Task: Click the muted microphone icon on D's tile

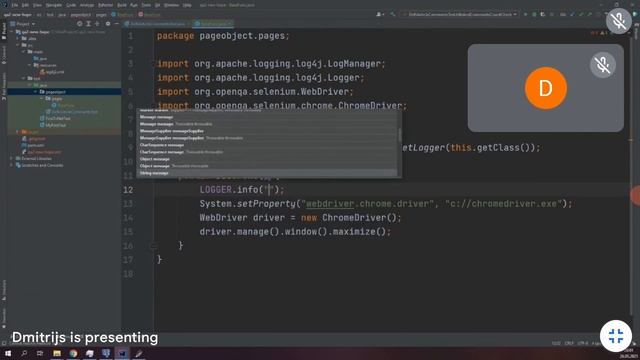Action: [602, 65]
